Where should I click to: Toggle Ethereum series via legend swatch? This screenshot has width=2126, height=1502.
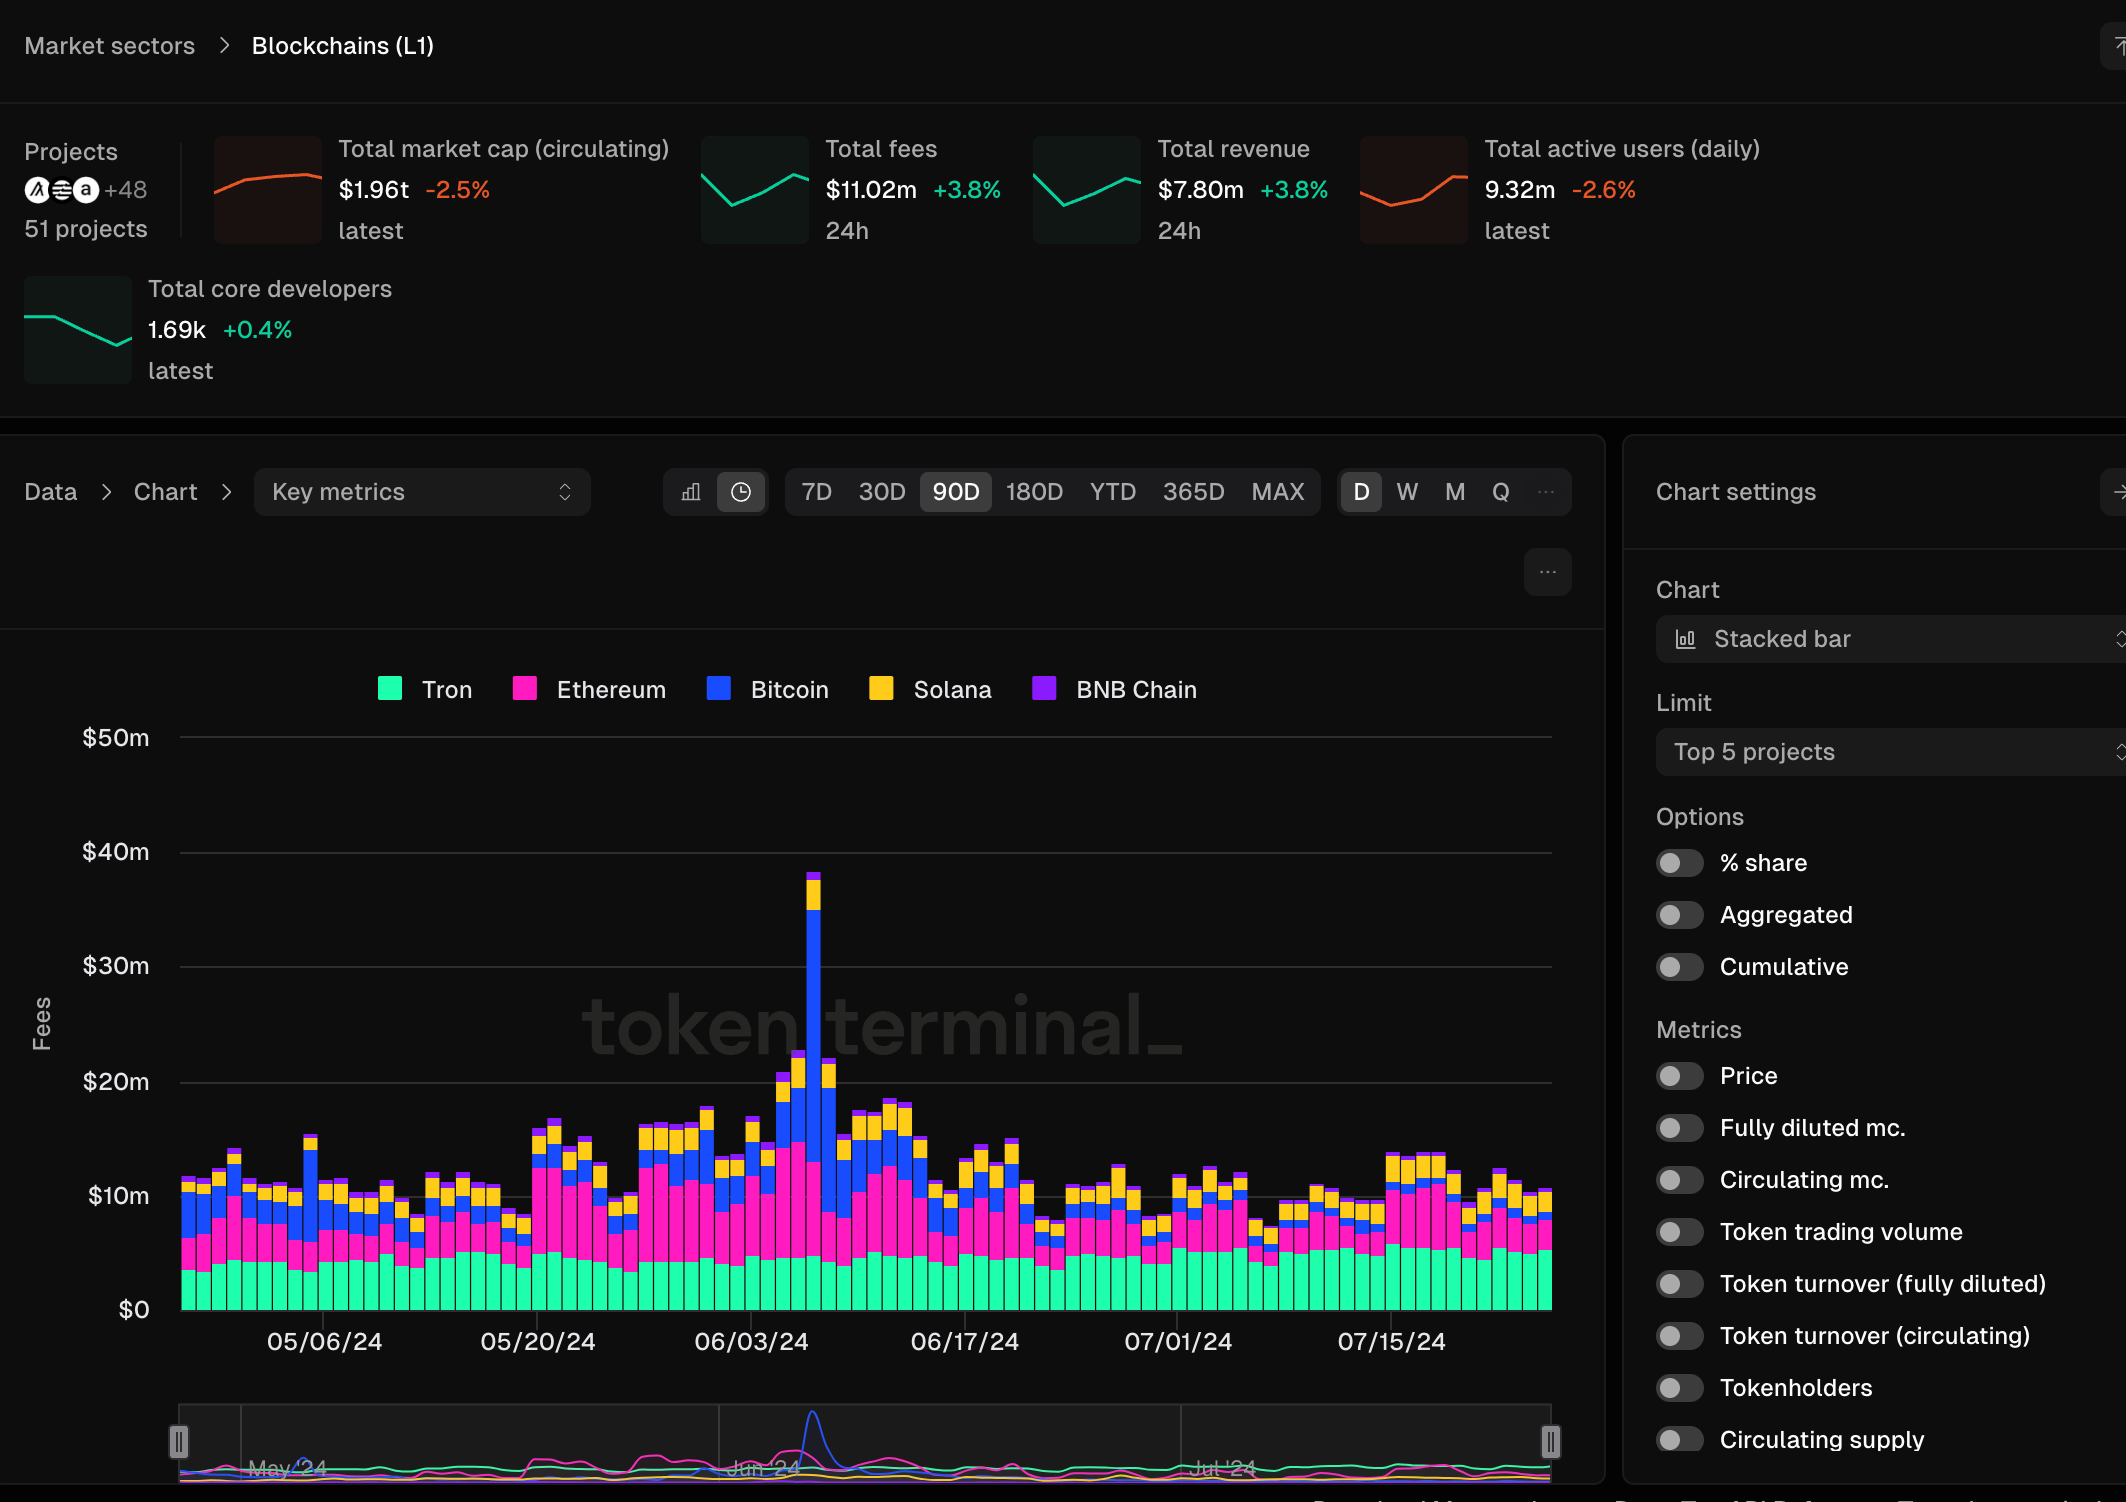[x=525, y=689]
